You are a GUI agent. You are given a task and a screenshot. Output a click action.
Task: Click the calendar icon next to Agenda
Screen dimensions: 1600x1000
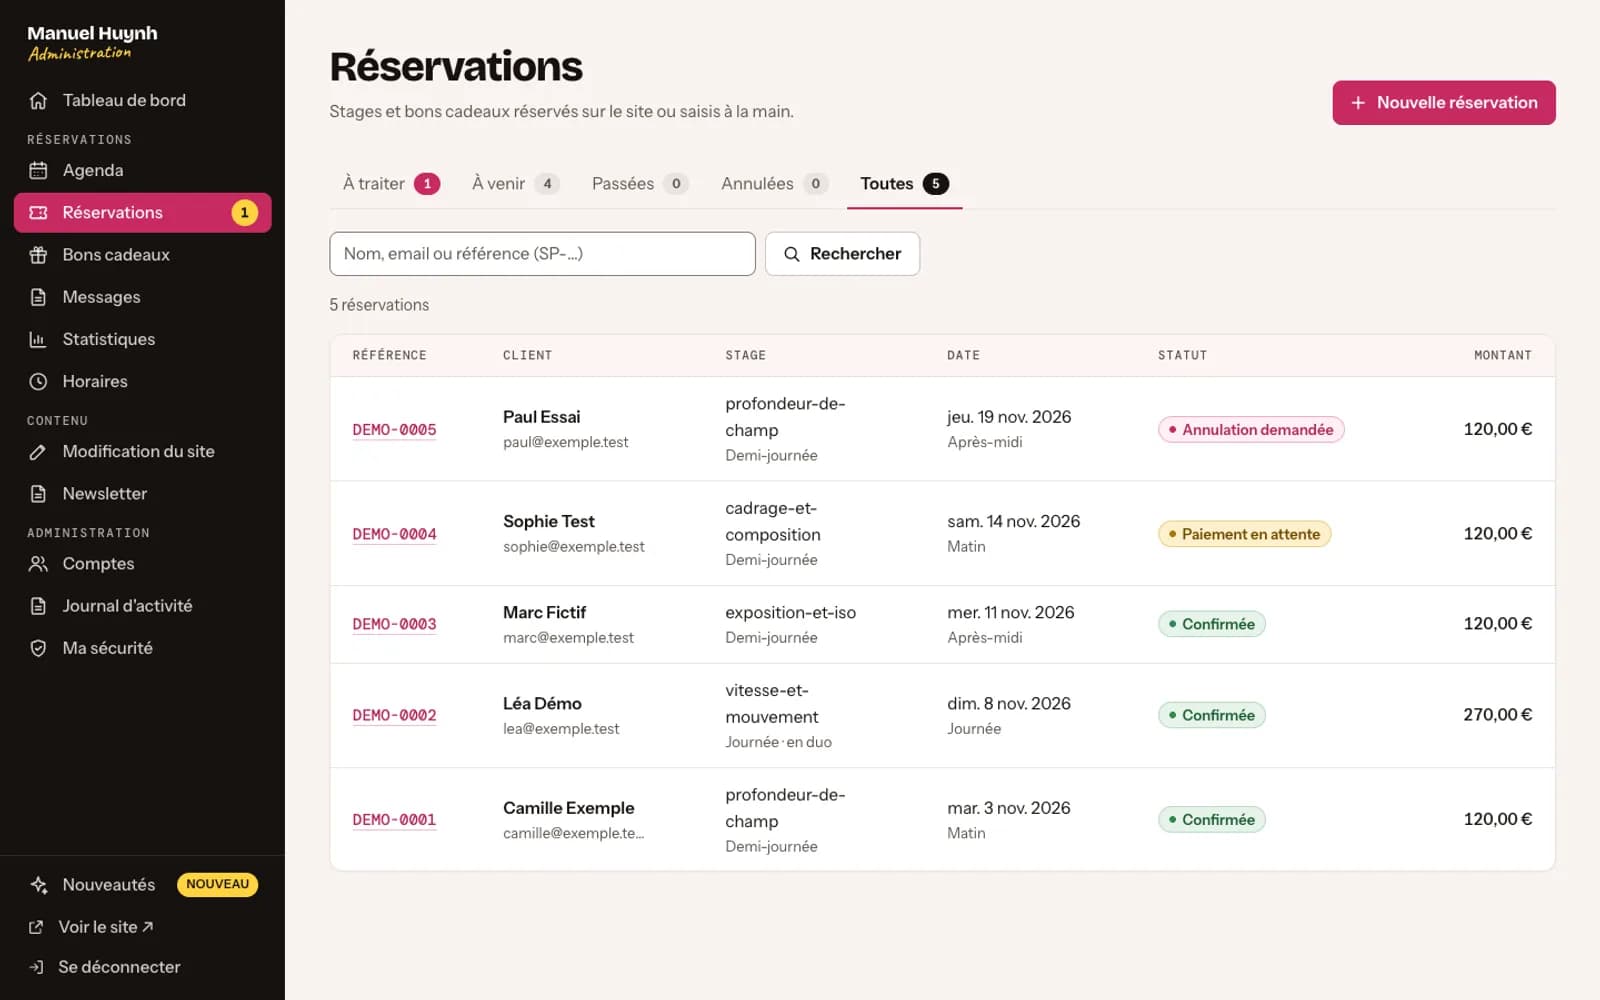pyautogui.click(x=38, y=170)
